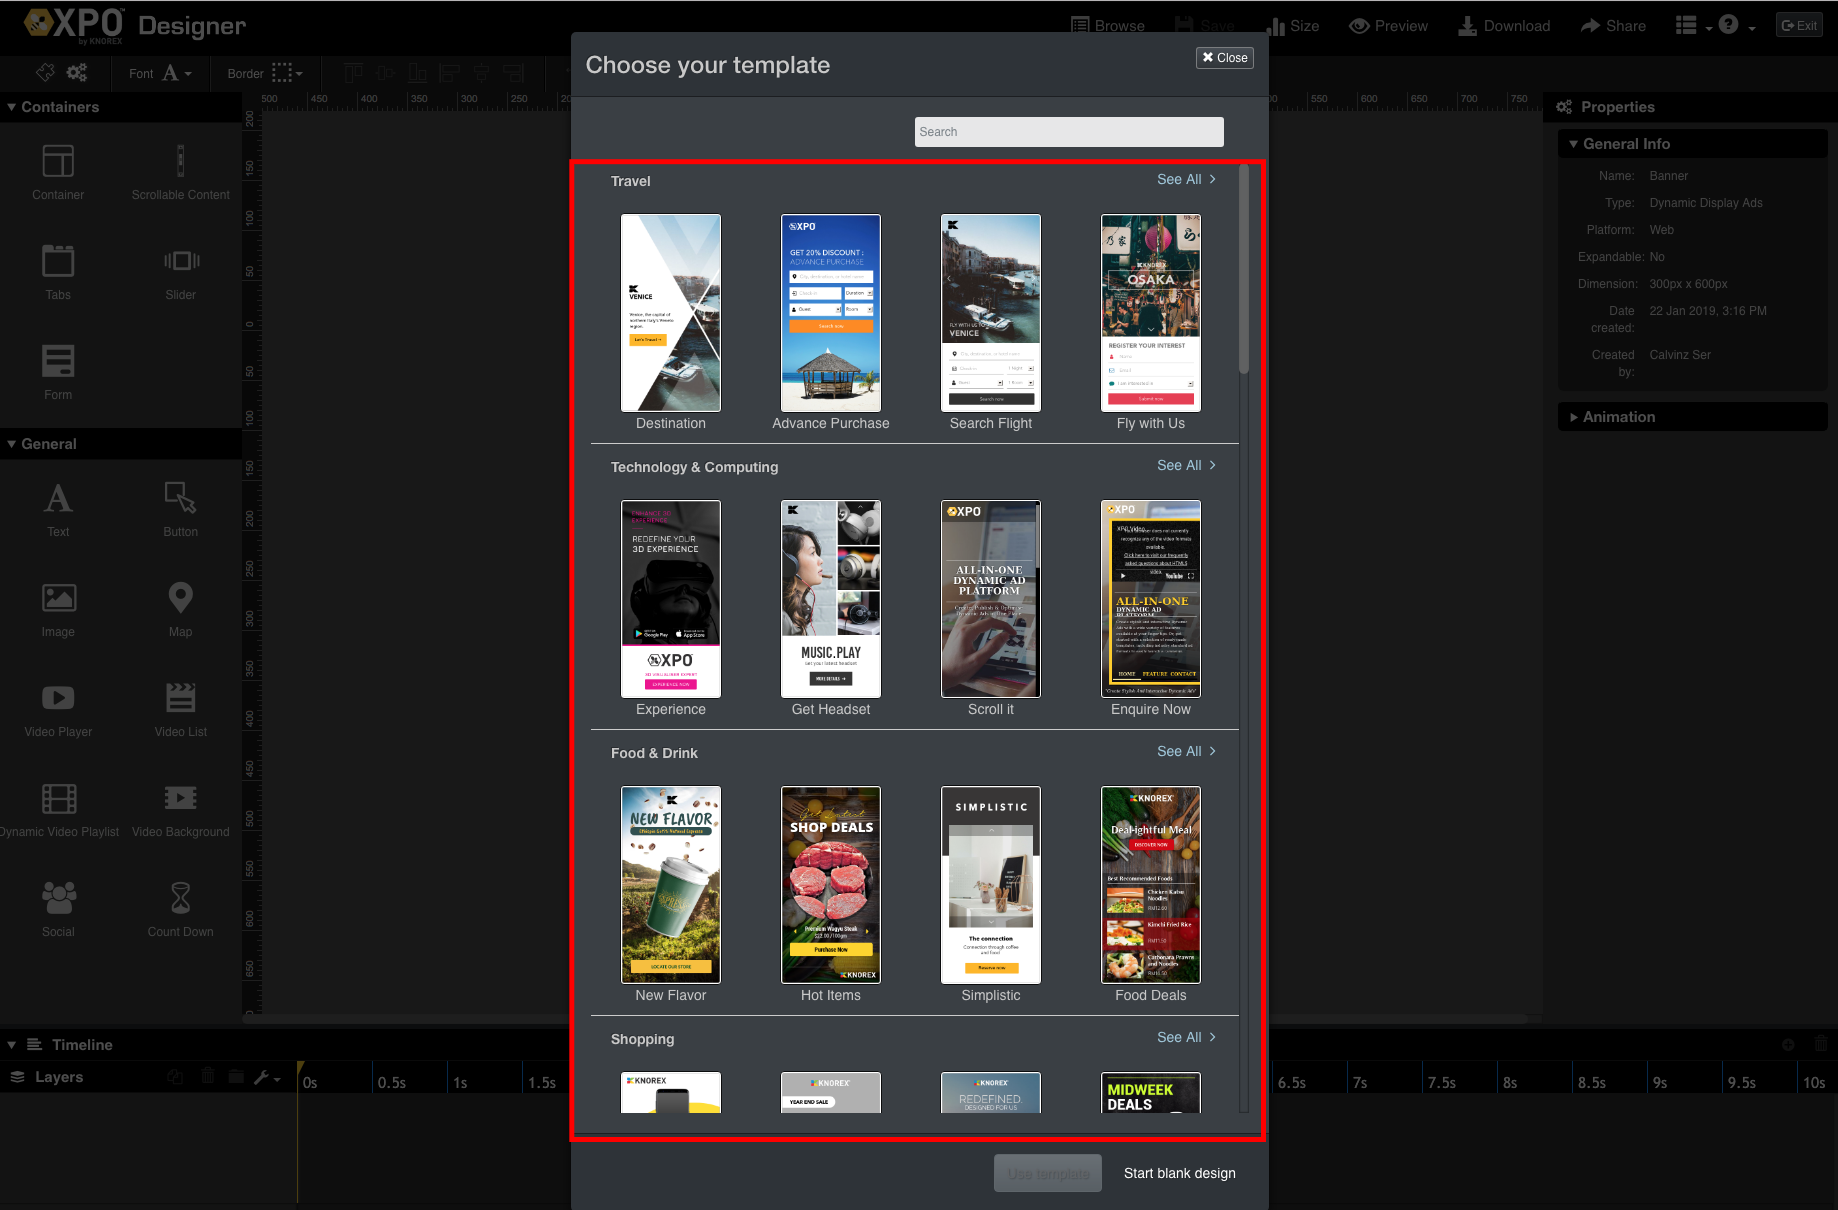
Task: Choose the Advance Purchase template
Action: [x=830, y=313]
